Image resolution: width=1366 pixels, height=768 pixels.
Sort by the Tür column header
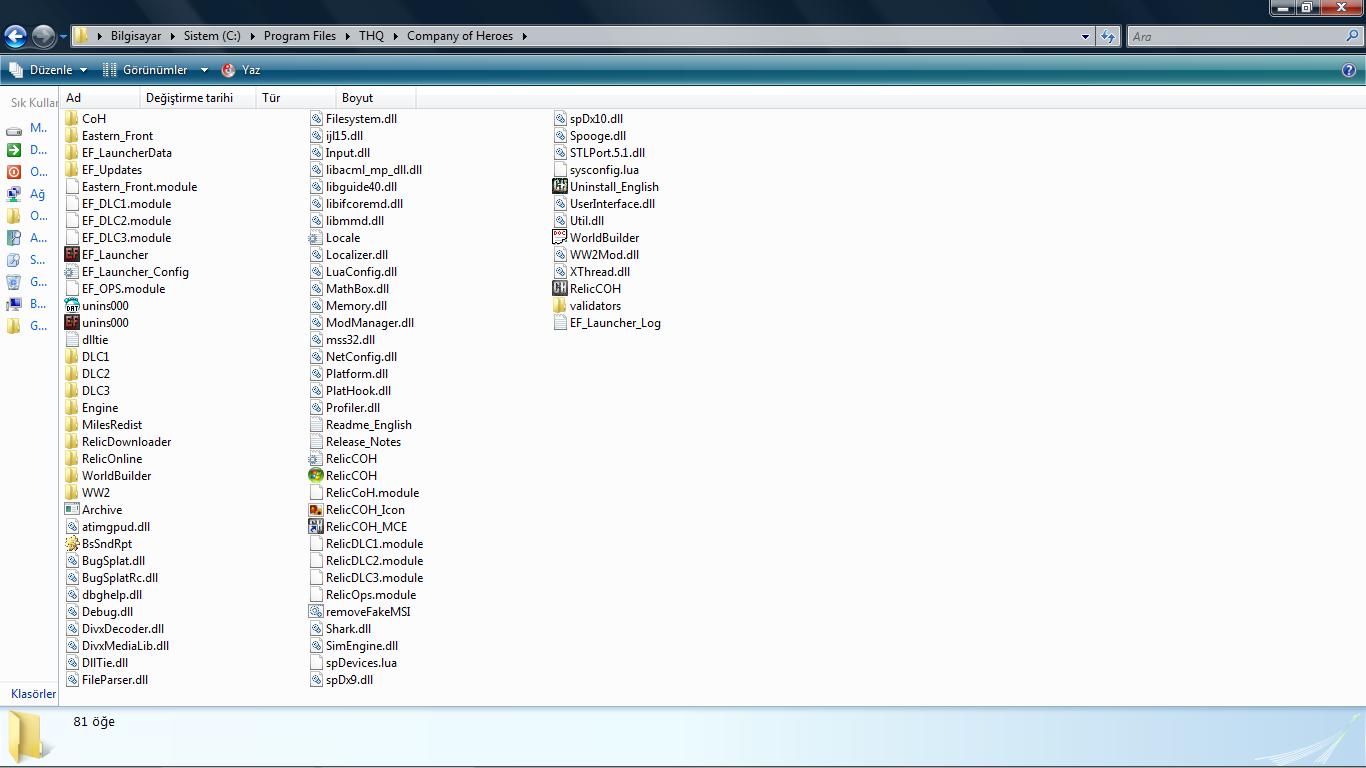[x=296, y=98]
